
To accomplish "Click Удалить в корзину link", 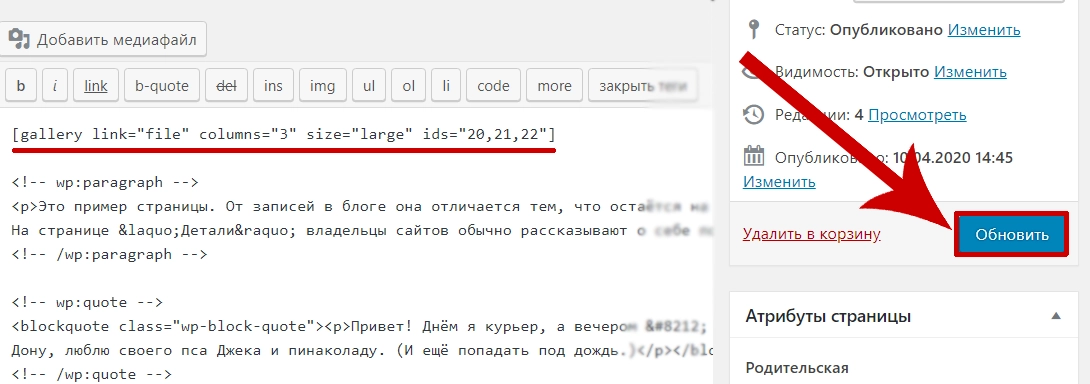I will click(x=812, y=234).
